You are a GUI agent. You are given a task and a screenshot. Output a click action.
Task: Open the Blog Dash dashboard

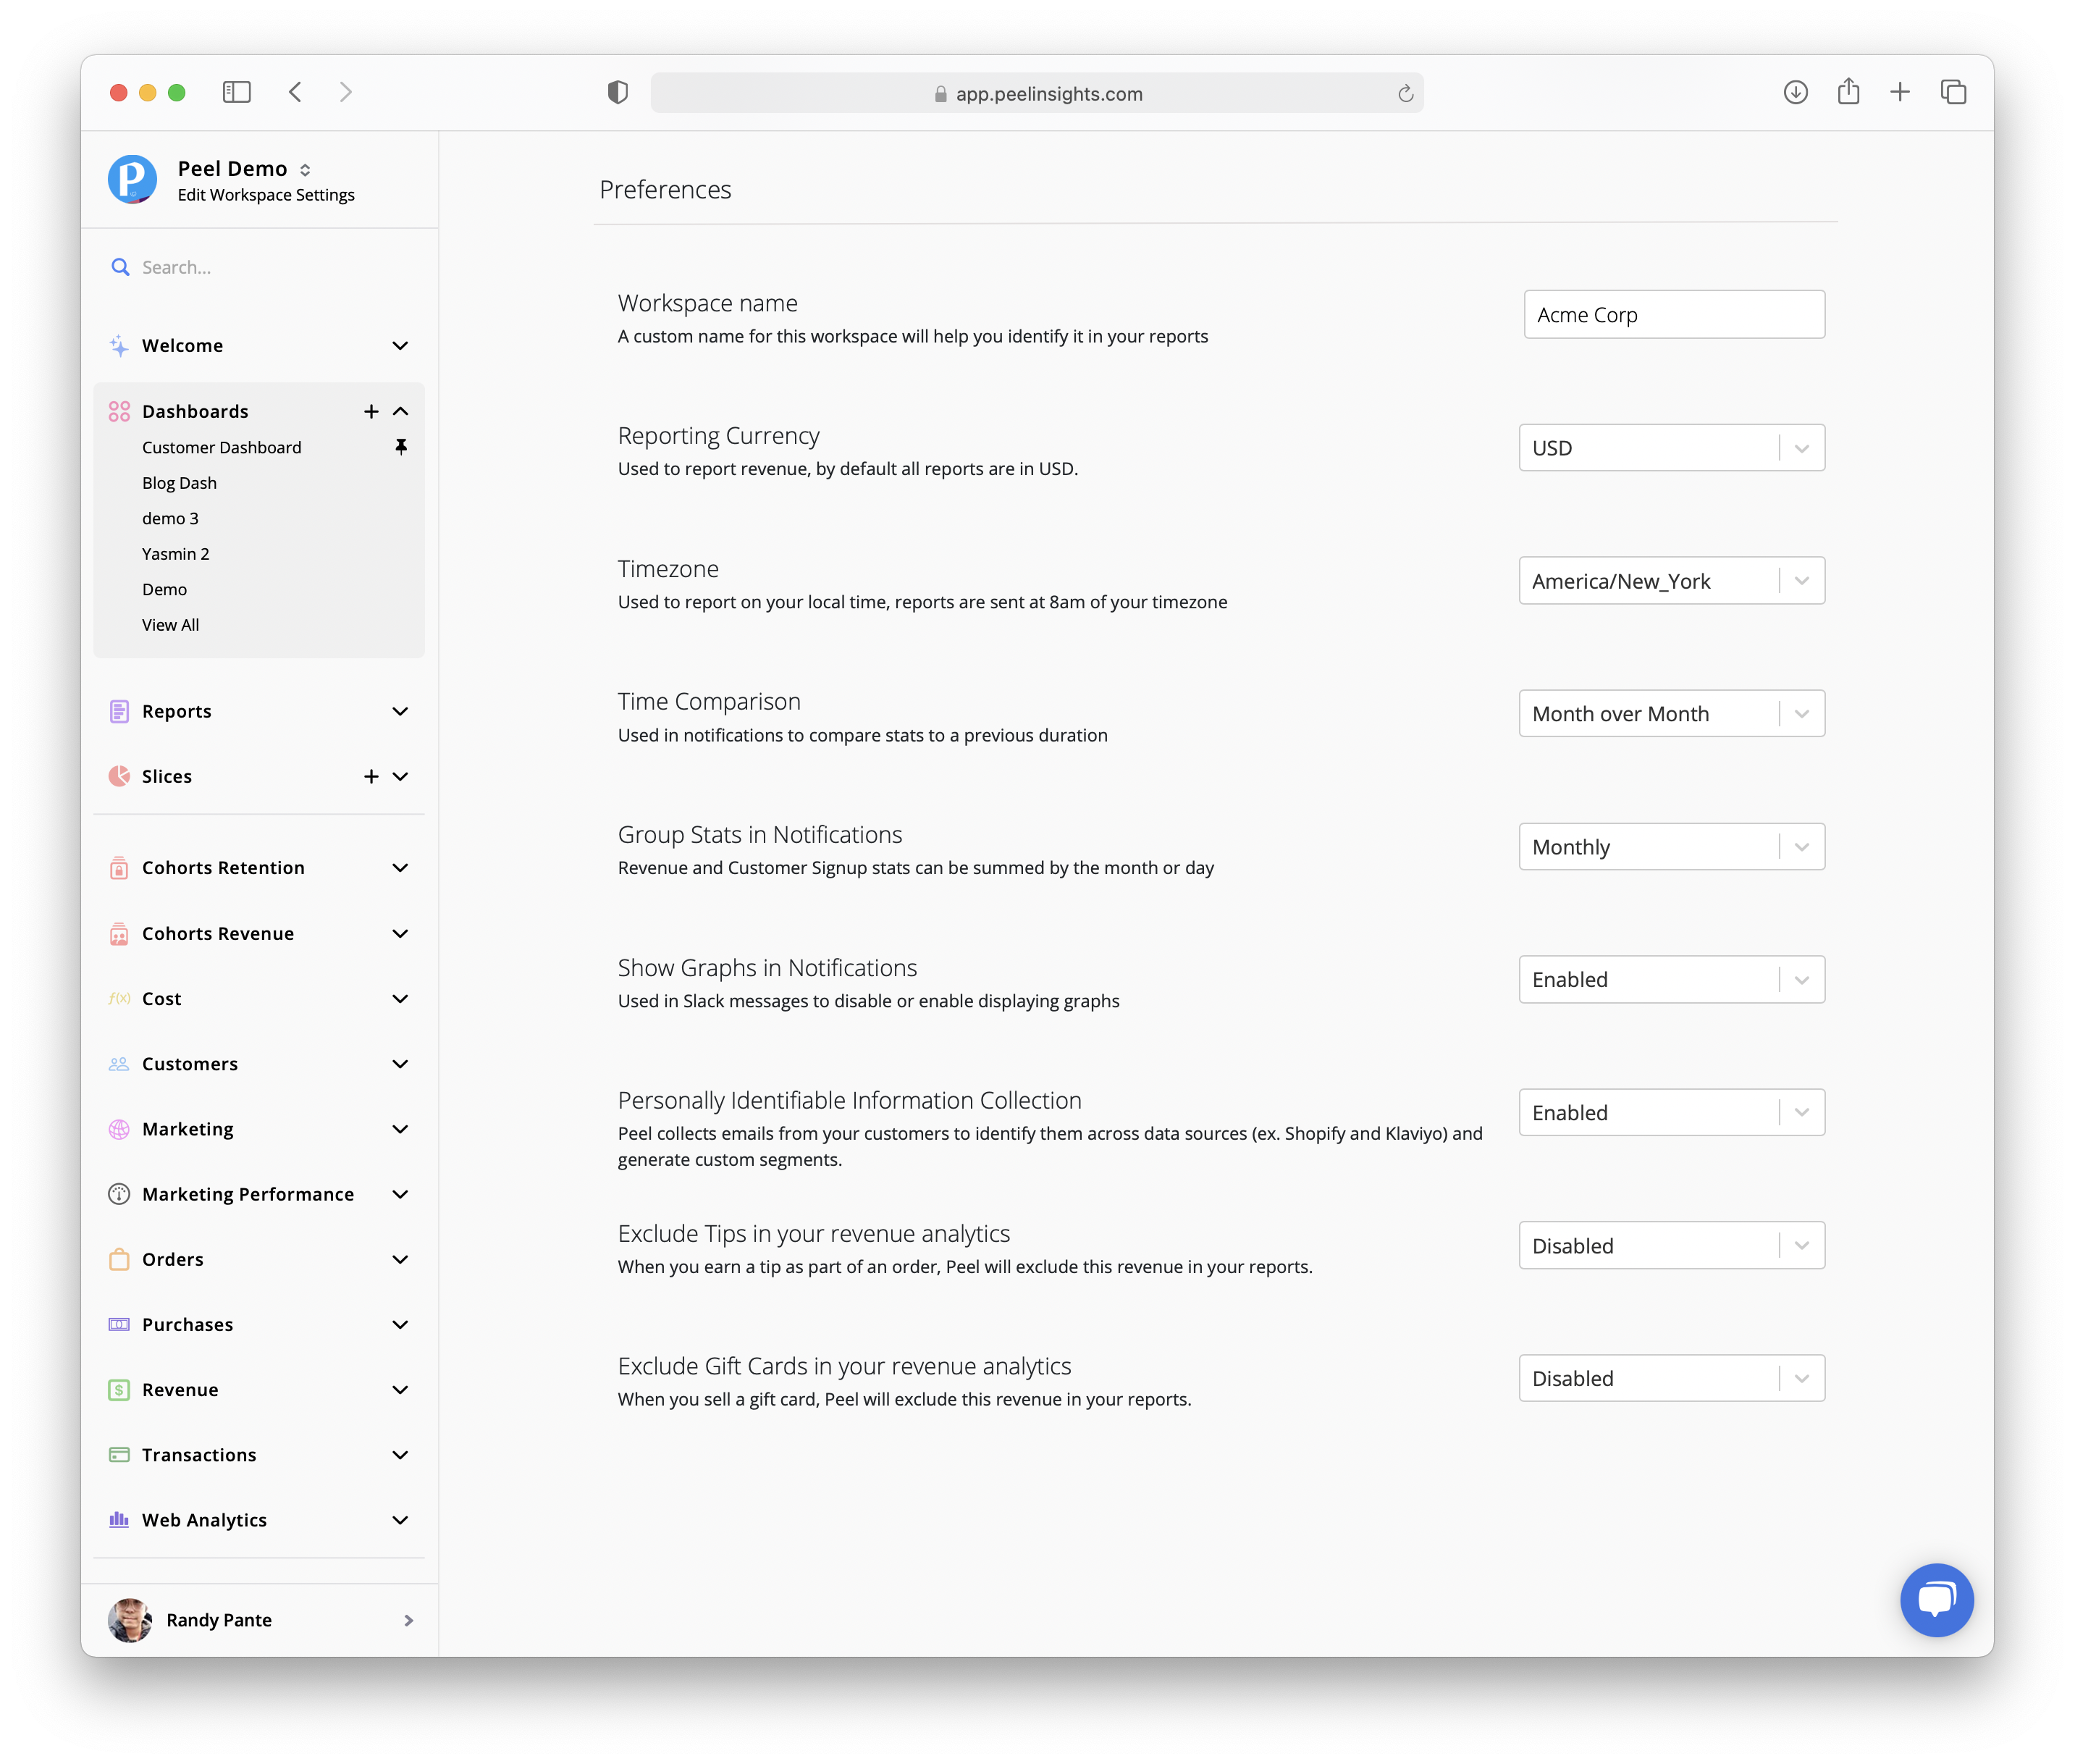[x=179, y=483]
